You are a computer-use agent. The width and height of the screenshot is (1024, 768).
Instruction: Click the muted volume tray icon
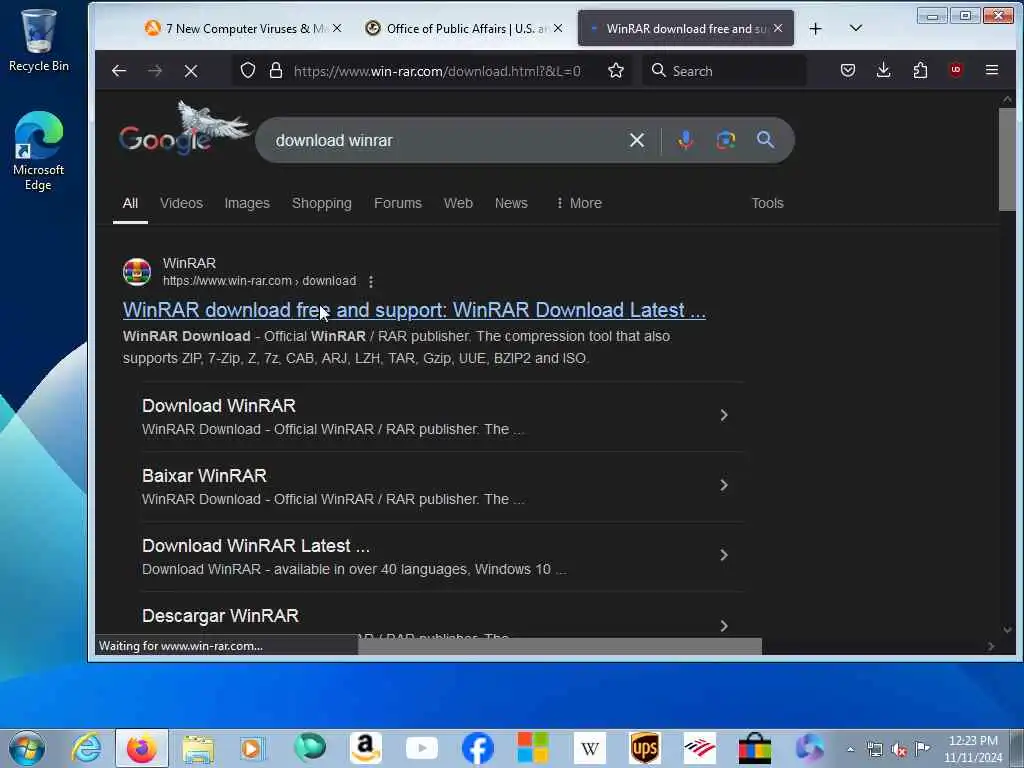coord(899,750)
